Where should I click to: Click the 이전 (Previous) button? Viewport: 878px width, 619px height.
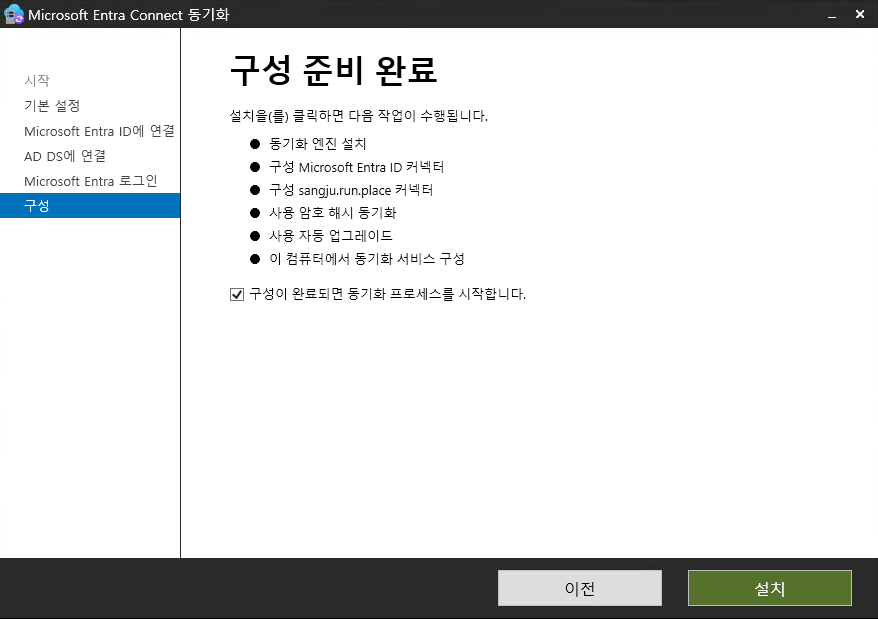tap(580, 588)
